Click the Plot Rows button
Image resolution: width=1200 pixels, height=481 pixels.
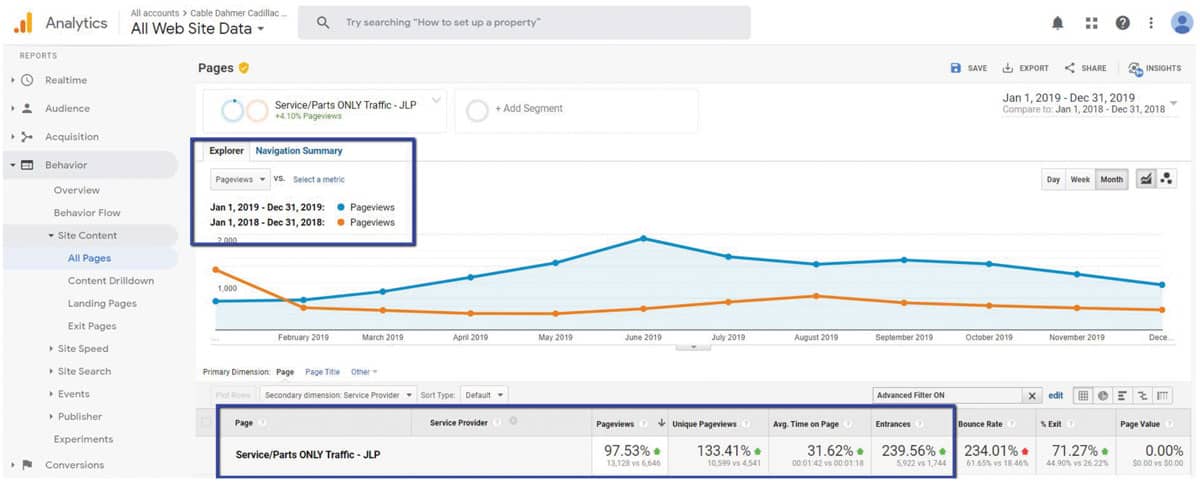point(234,395)
